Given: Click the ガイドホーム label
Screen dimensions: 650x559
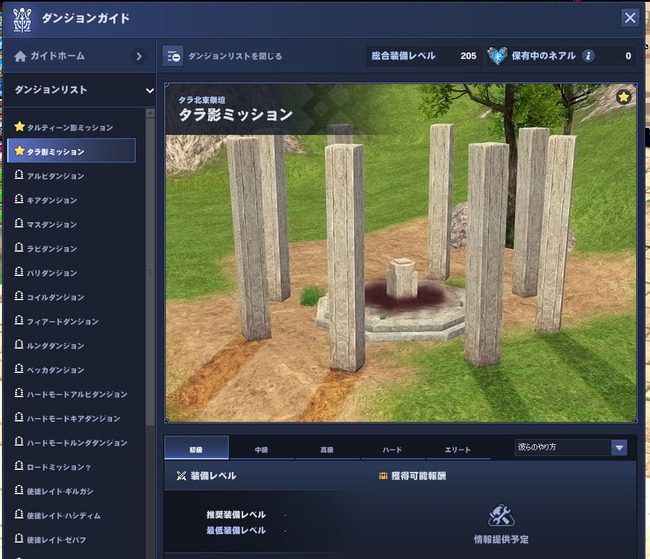Looking at the screenshot, I should pyautogui.click(x=57, y=56).
